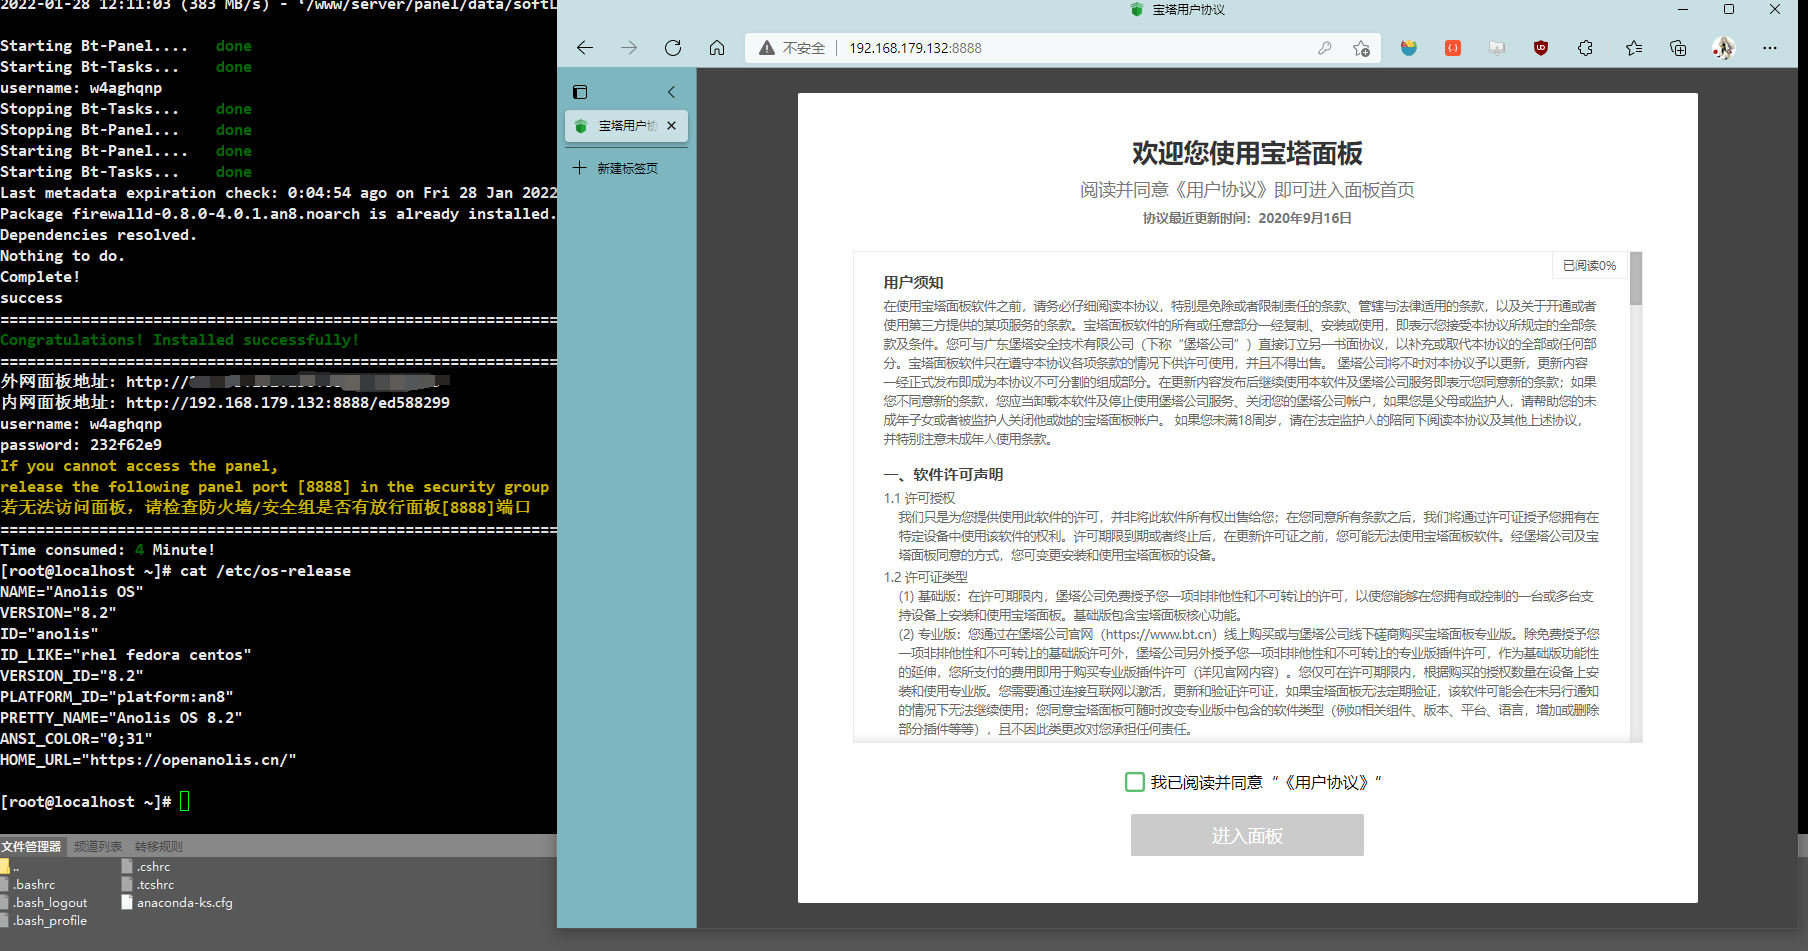Screen dimensions: 1808x951
Task: Click the 不安全 security warning icon
Action: [x=767, y=48]
